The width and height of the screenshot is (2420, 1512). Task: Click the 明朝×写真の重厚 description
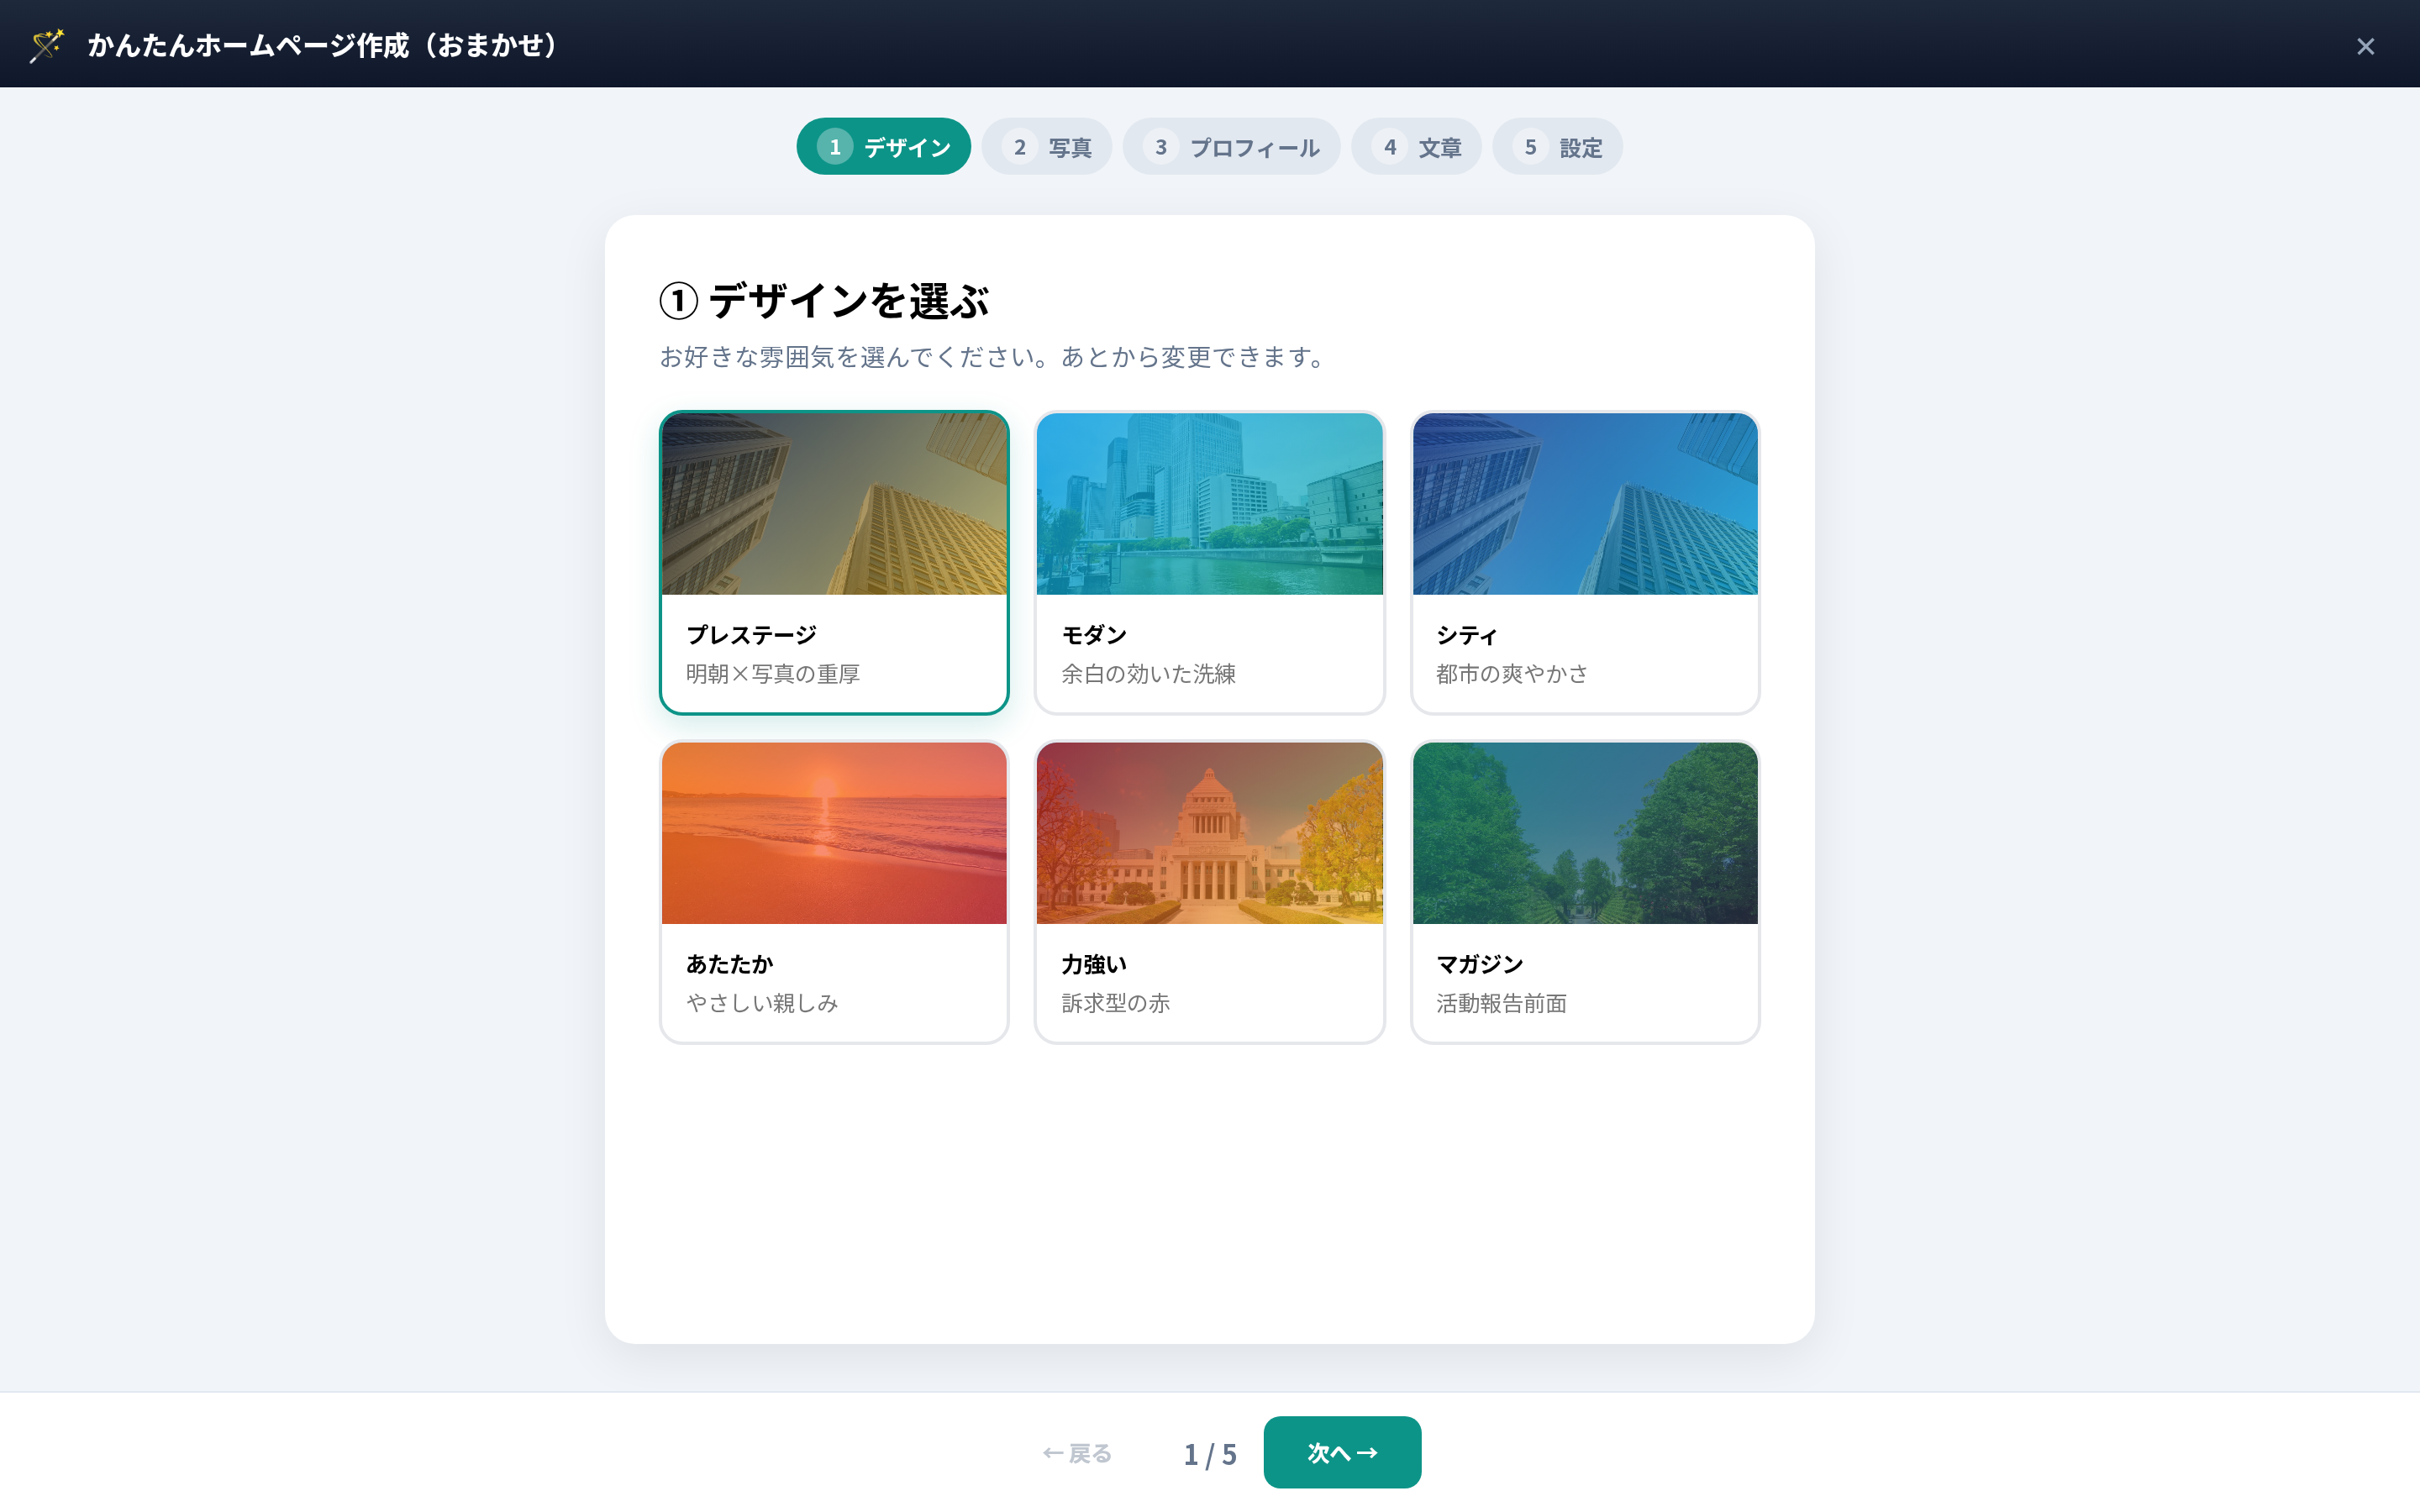[x=773, y=674]
